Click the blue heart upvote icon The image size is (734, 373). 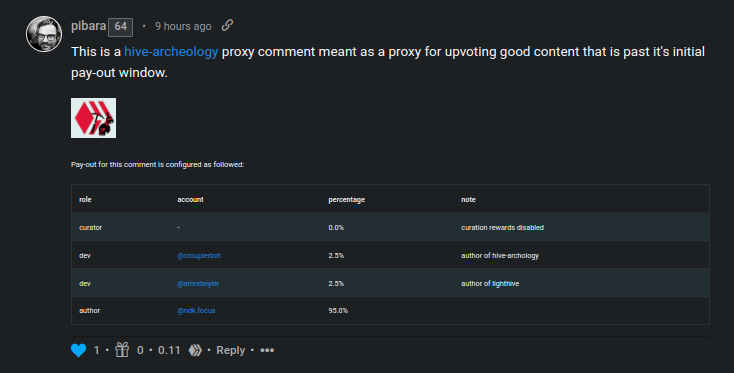point(79,350)
